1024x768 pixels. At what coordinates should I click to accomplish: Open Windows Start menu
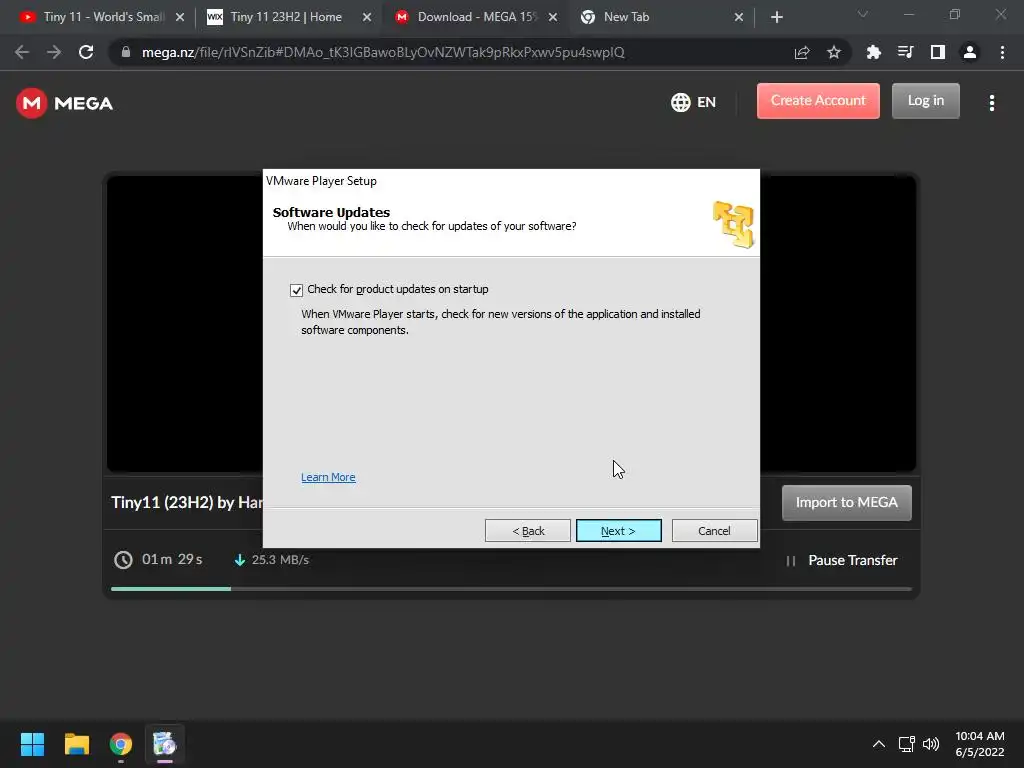[32, 744]
